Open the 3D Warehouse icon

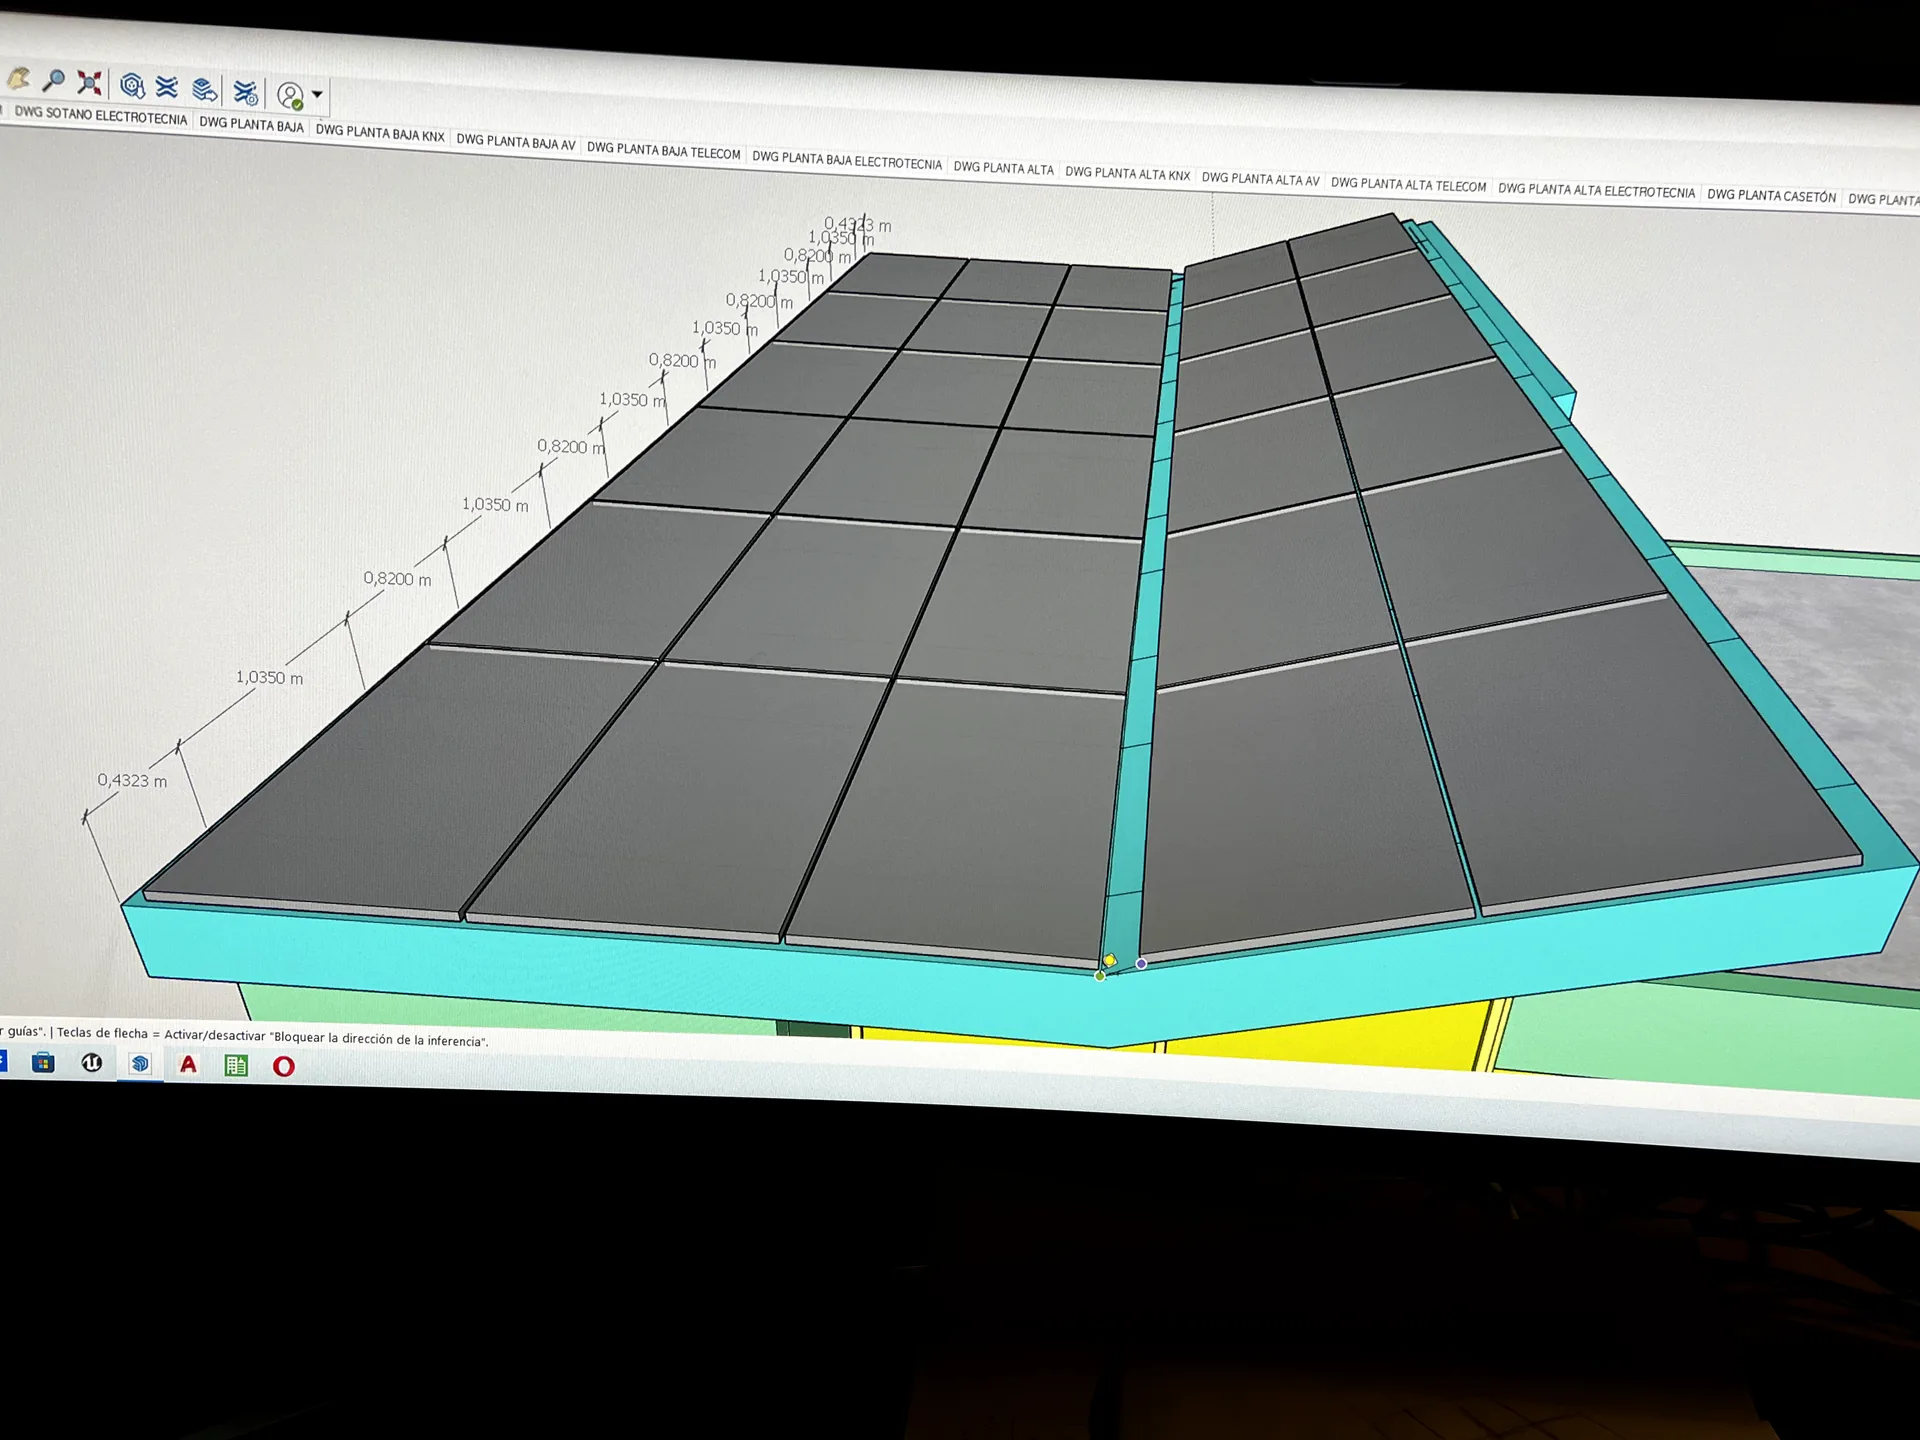tap(132, 85)
